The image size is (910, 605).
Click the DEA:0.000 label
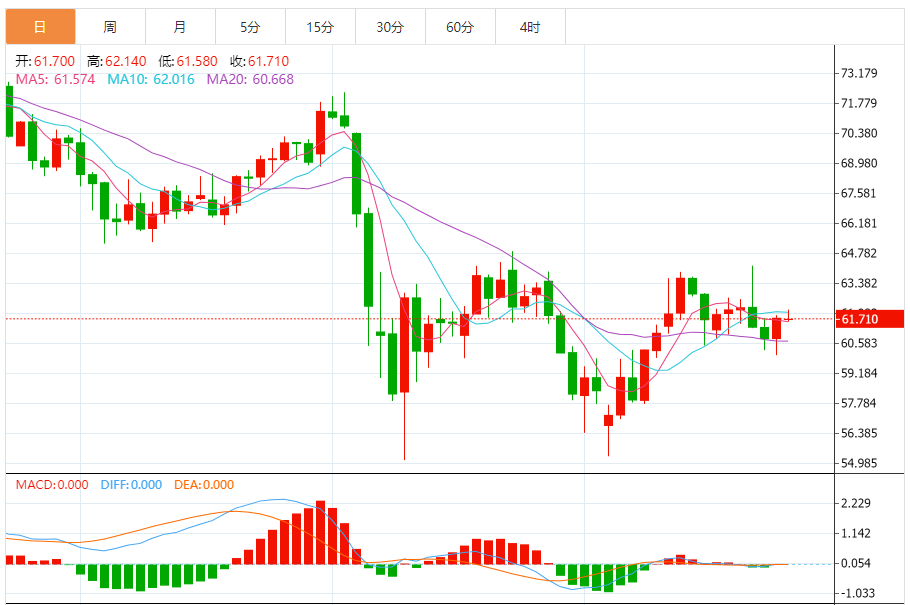(204, 485)
